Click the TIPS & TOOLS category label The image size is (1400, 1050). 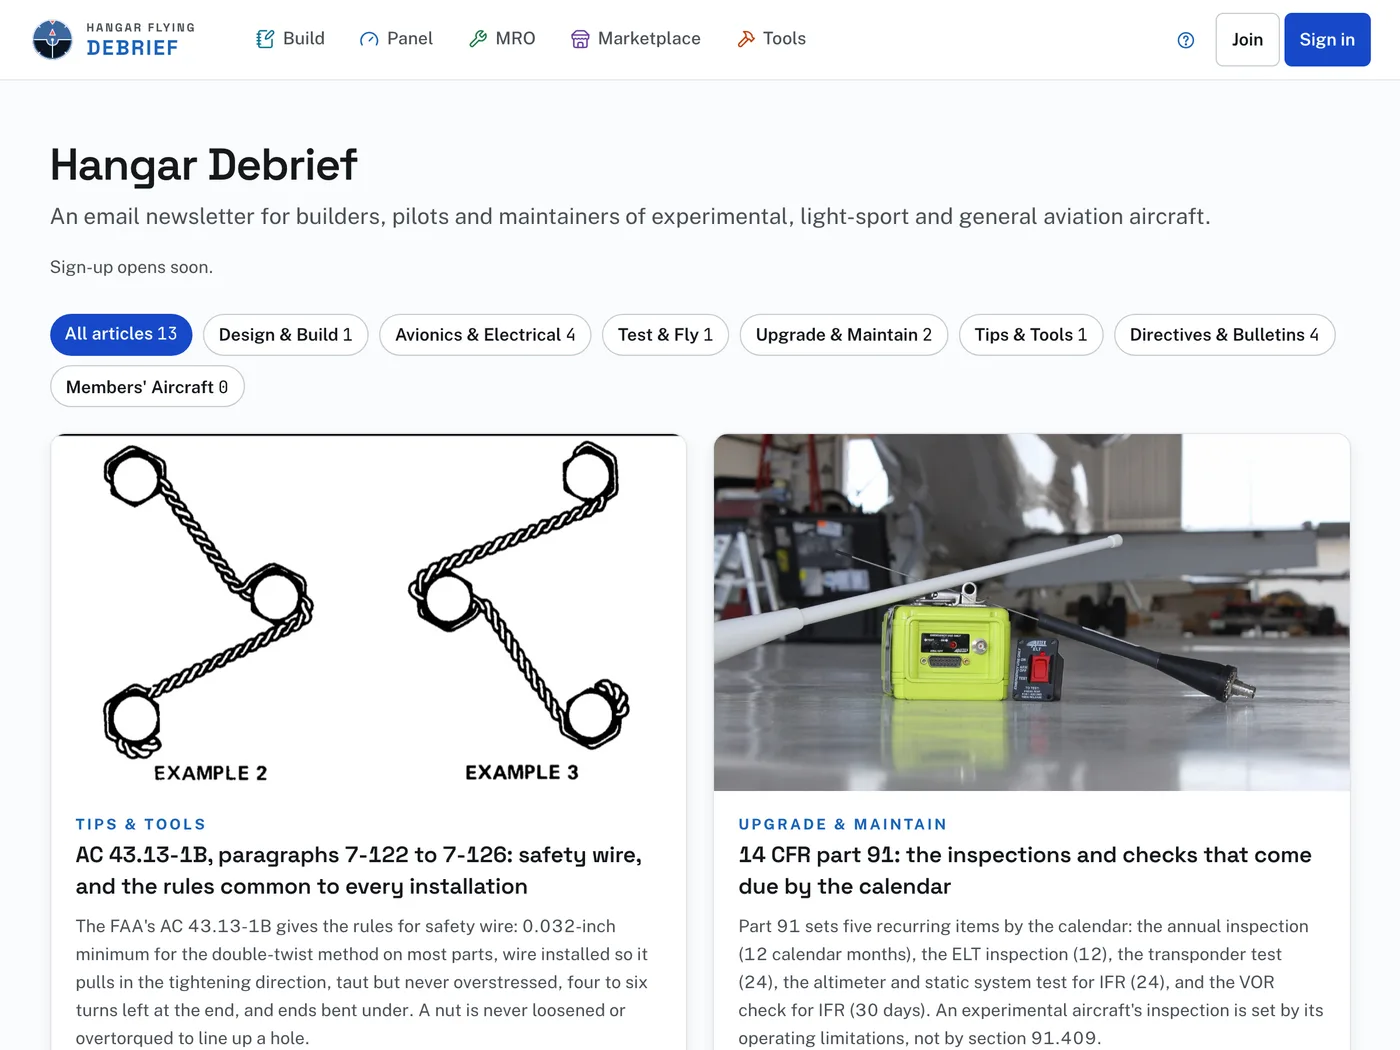point(141,824)
